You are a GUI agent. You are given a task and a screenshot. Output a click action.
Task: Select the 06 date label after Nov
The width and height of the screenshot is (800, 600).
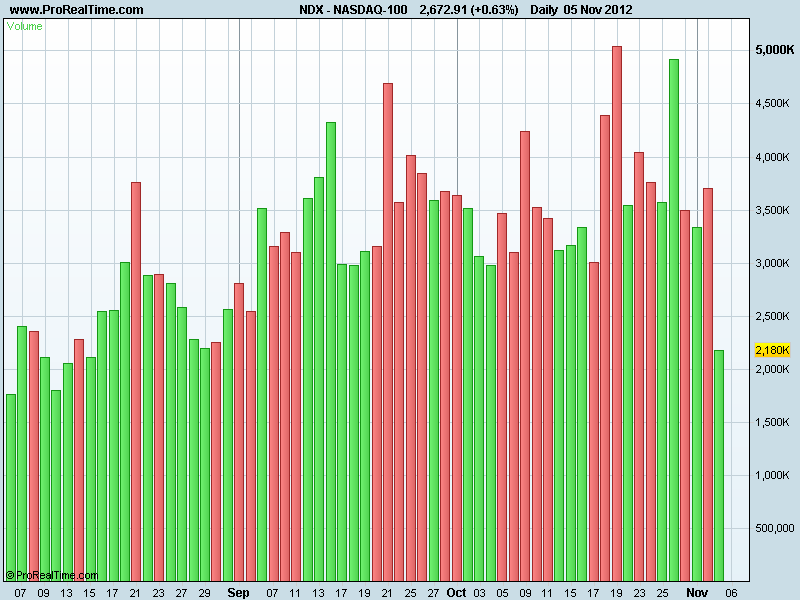[731, 593]
